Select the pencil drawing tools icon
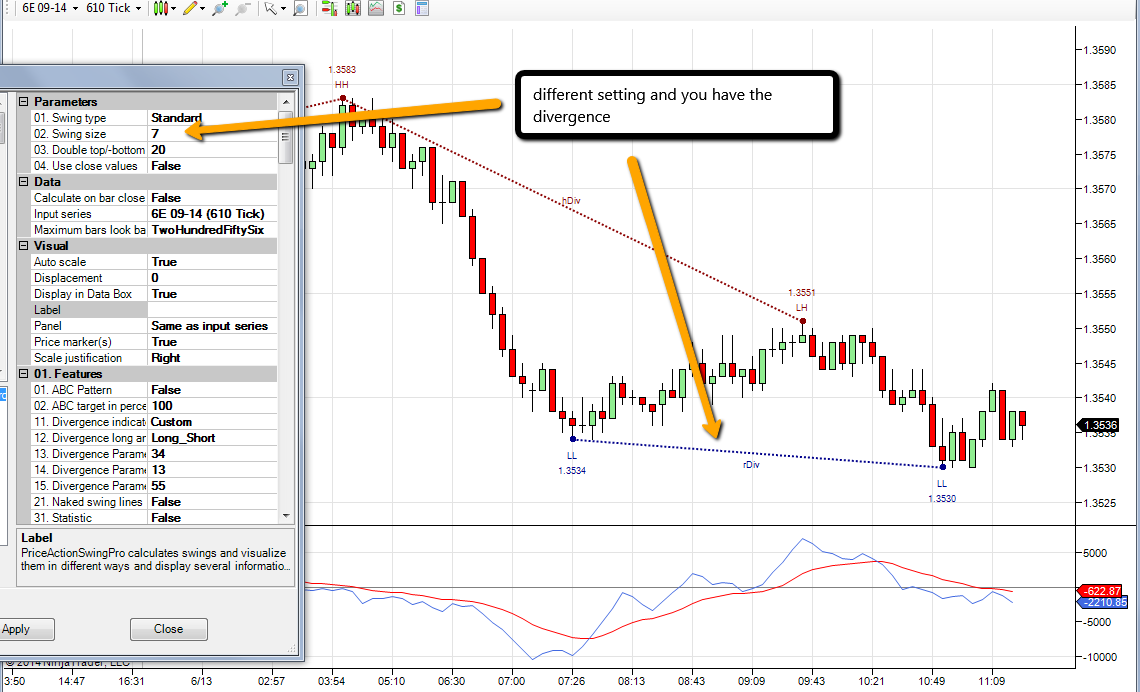 190,8
